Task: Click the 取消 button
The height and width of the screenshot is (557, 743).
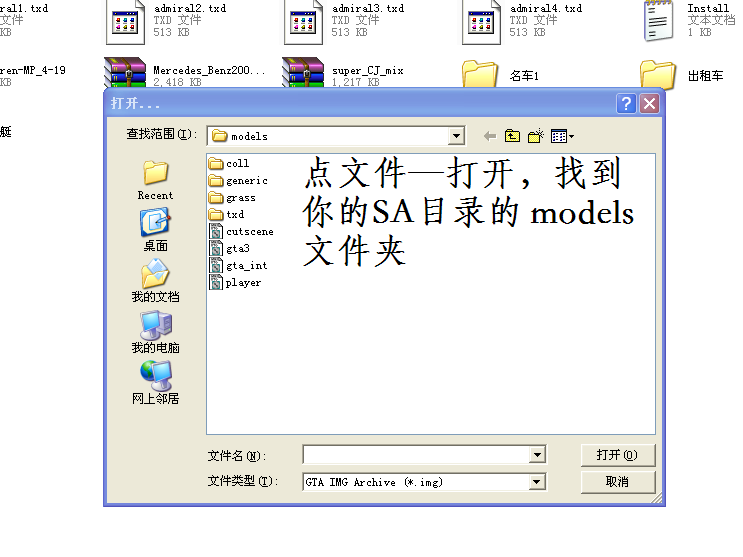Action: [x=617, y=481]
